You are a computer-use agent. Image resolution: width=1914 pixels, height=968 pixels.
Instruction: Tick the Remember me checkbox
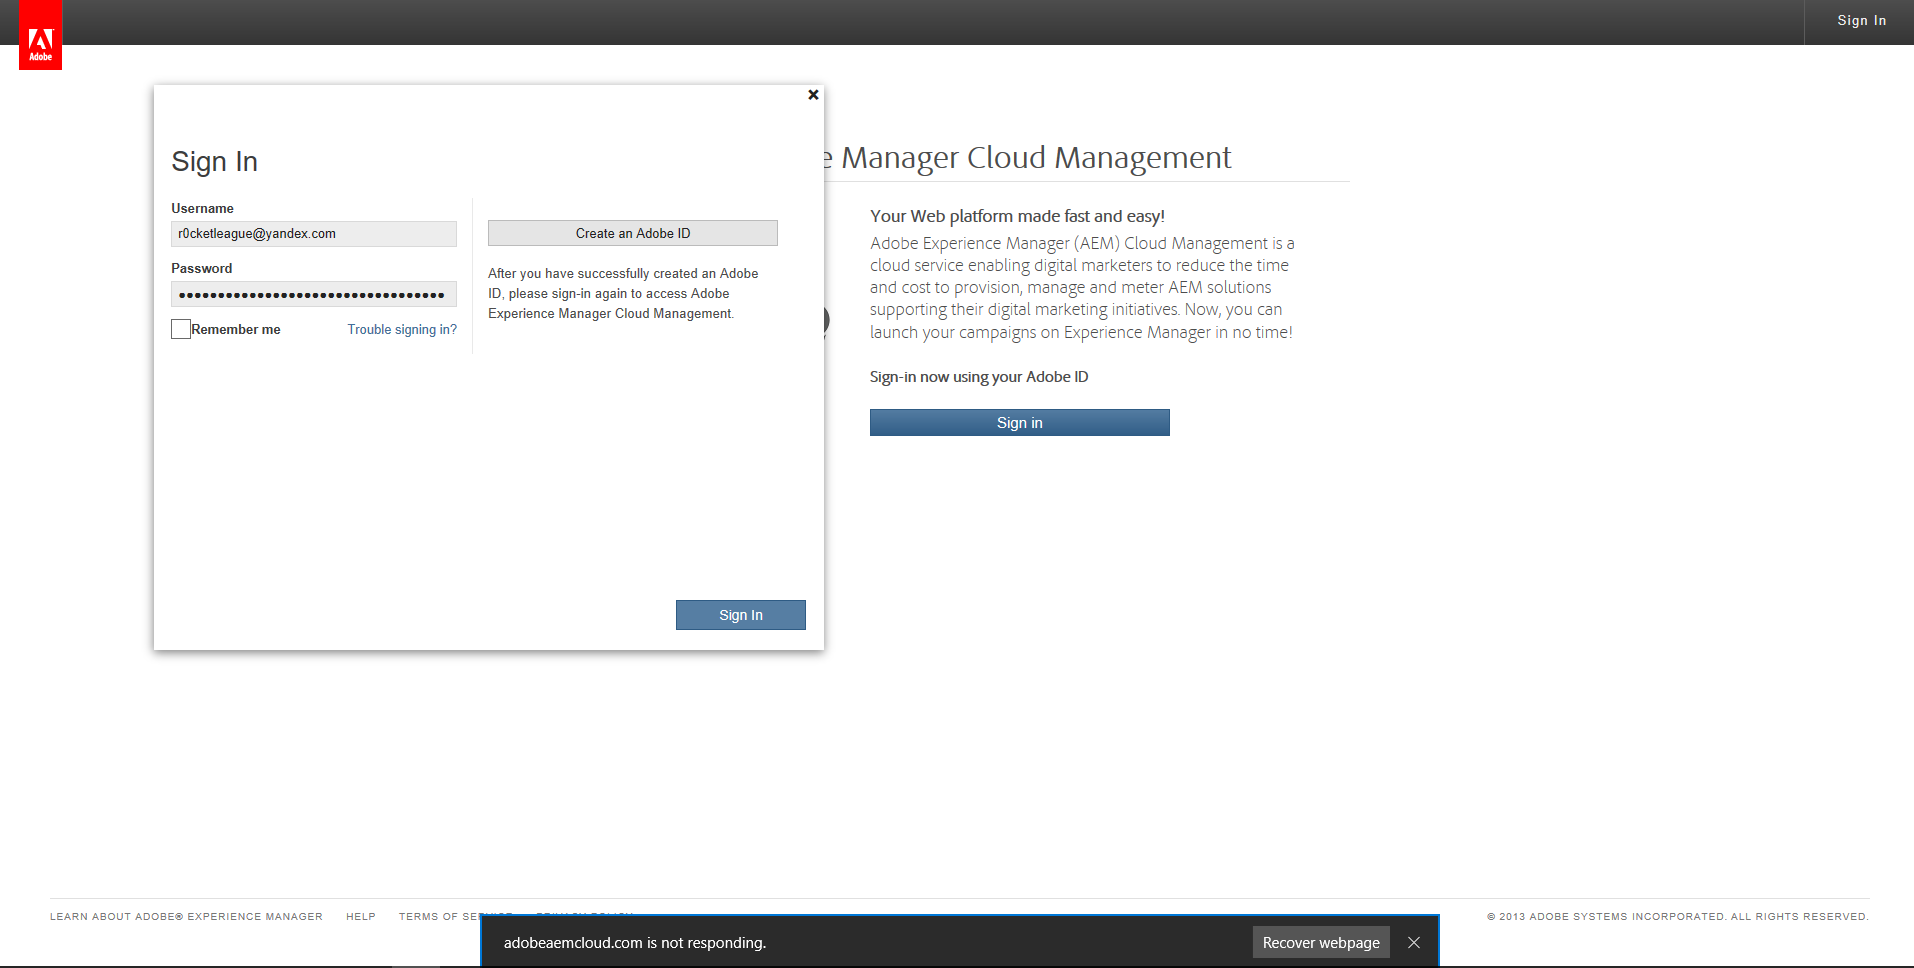(181, 329)
